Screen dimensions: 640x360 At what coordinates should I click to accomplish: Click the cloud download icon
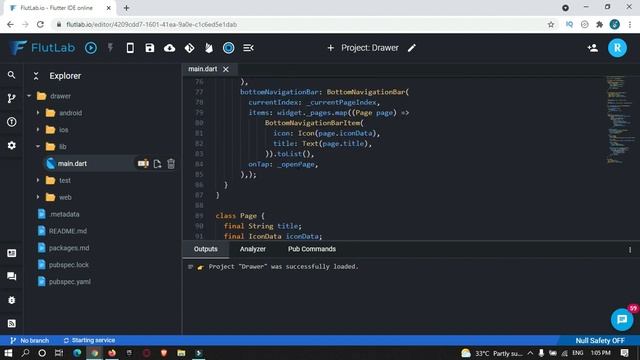pos(169,48)
